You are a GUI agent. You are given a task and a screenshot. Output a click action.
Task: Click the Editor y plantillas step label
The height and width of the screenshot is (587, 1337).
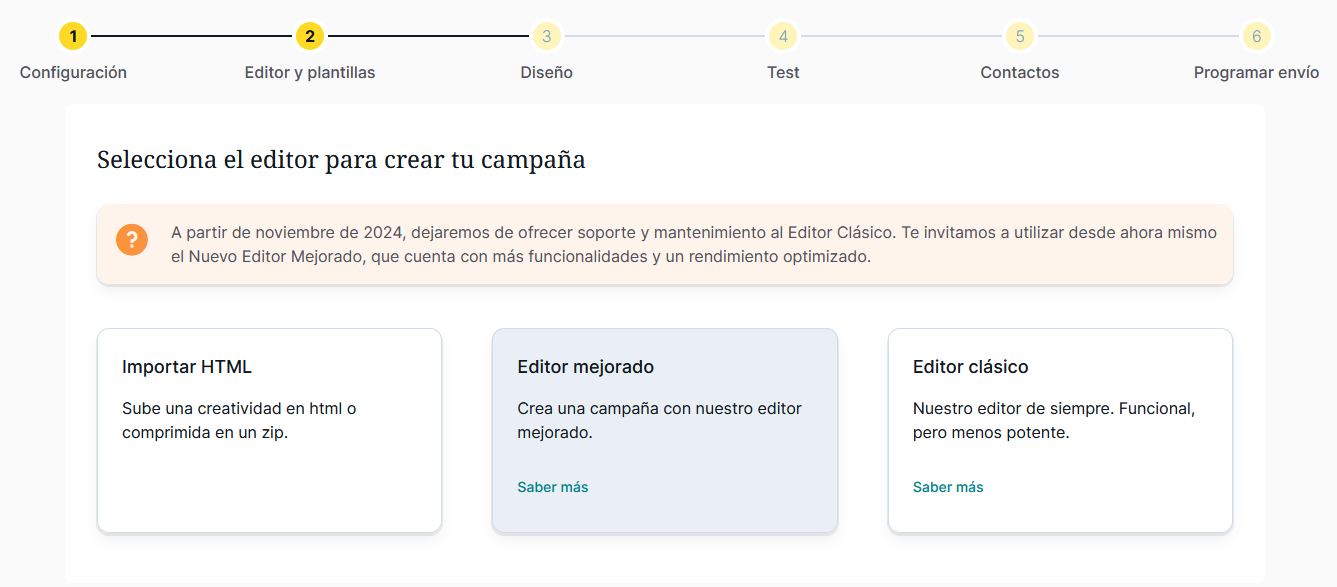(x=310, y=72)
